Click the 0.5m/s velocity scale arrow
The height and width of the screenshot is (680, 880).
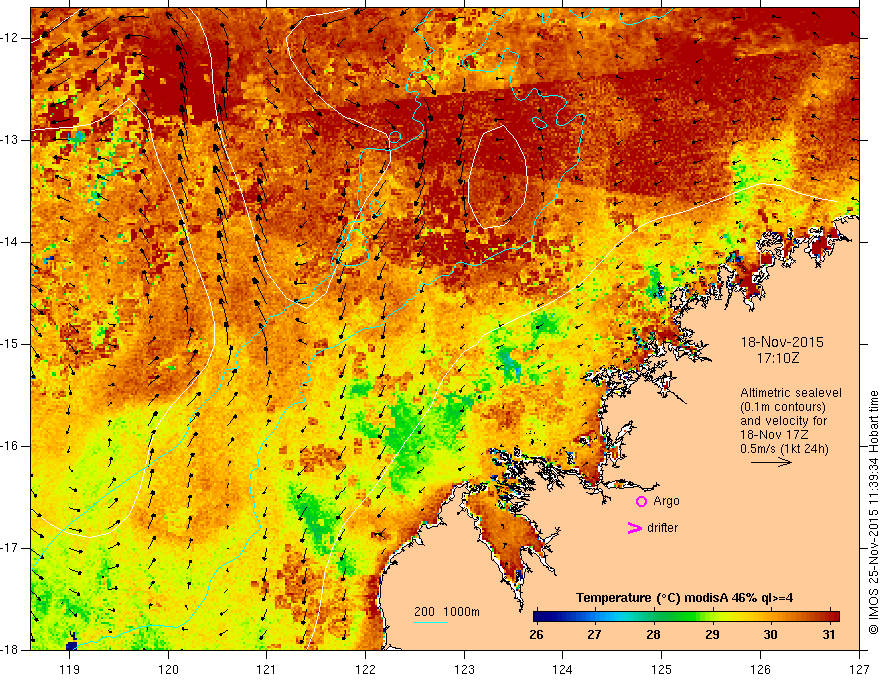(x=771, y=462)
